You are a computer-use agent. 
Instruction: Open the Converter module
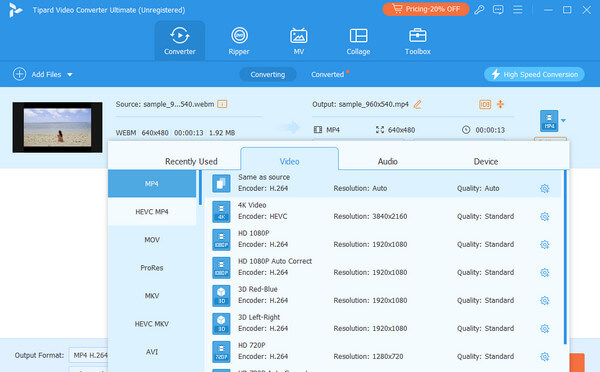coord(179,41)
